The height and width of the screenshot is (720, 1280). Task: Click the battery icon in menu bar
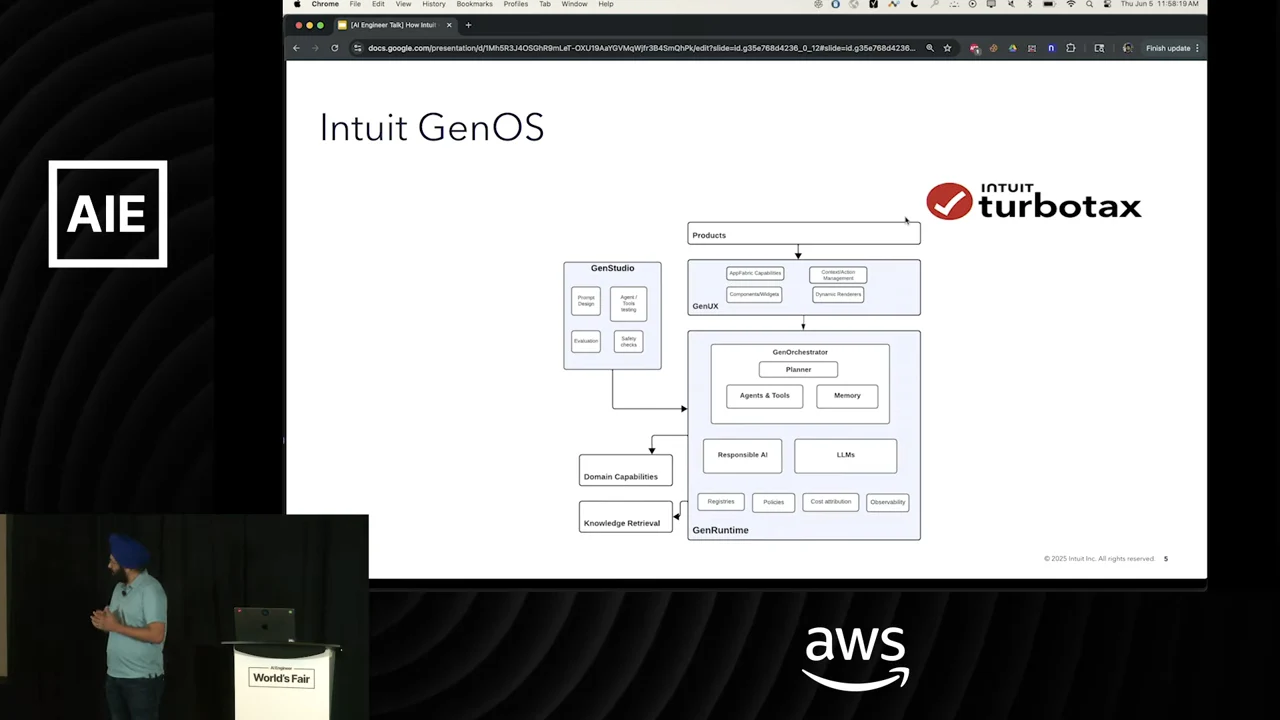1049,4
